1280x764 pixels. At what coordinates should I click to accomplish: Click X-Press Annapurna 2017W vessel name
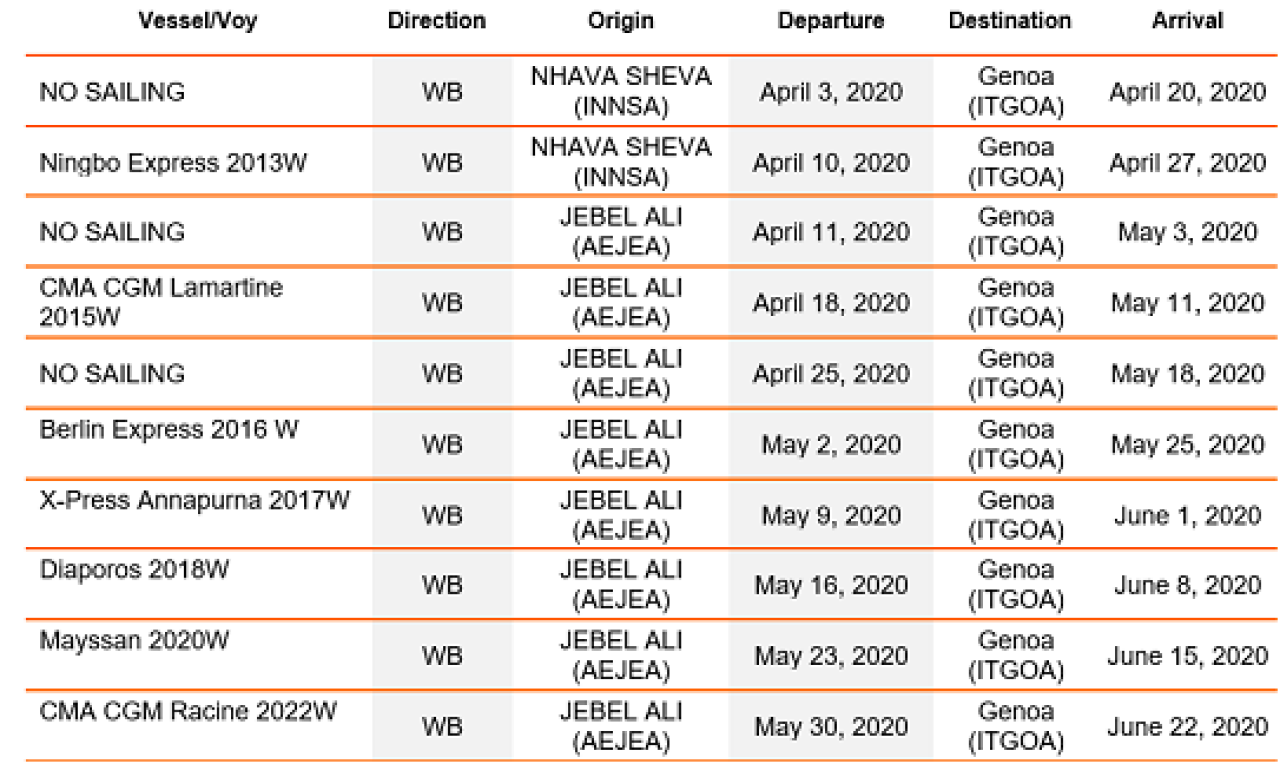tap(195, 501)
